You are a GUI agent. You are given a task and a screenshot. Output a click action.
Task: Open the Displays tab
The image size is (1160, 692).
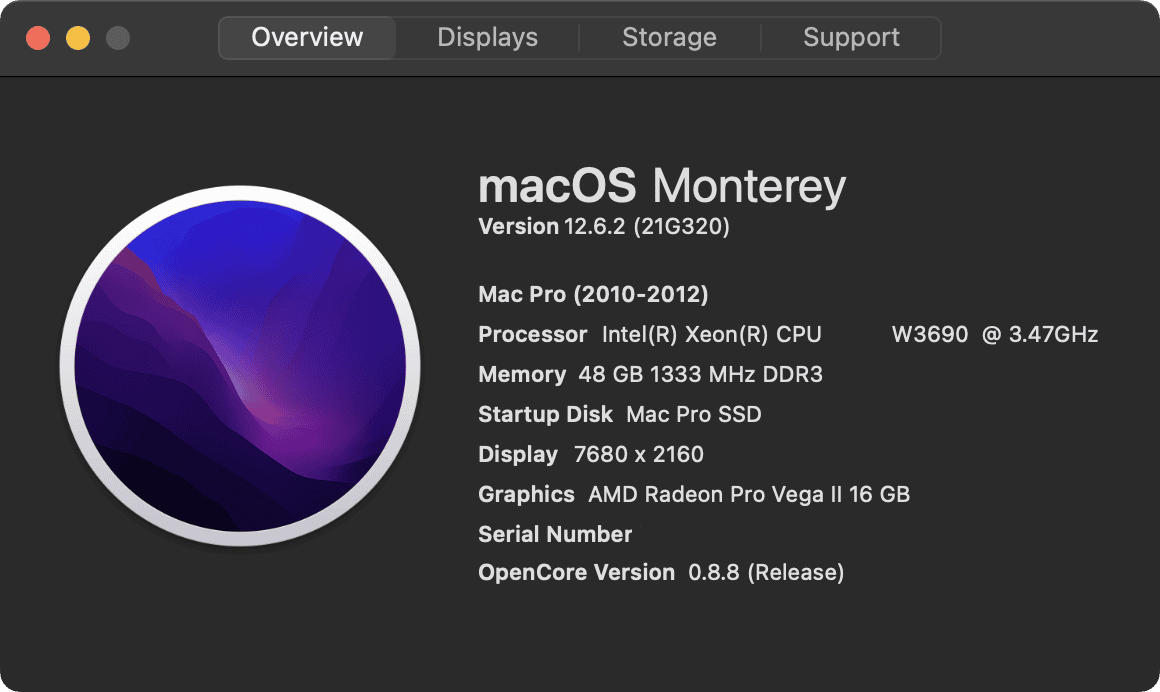[x=488, y=38]
